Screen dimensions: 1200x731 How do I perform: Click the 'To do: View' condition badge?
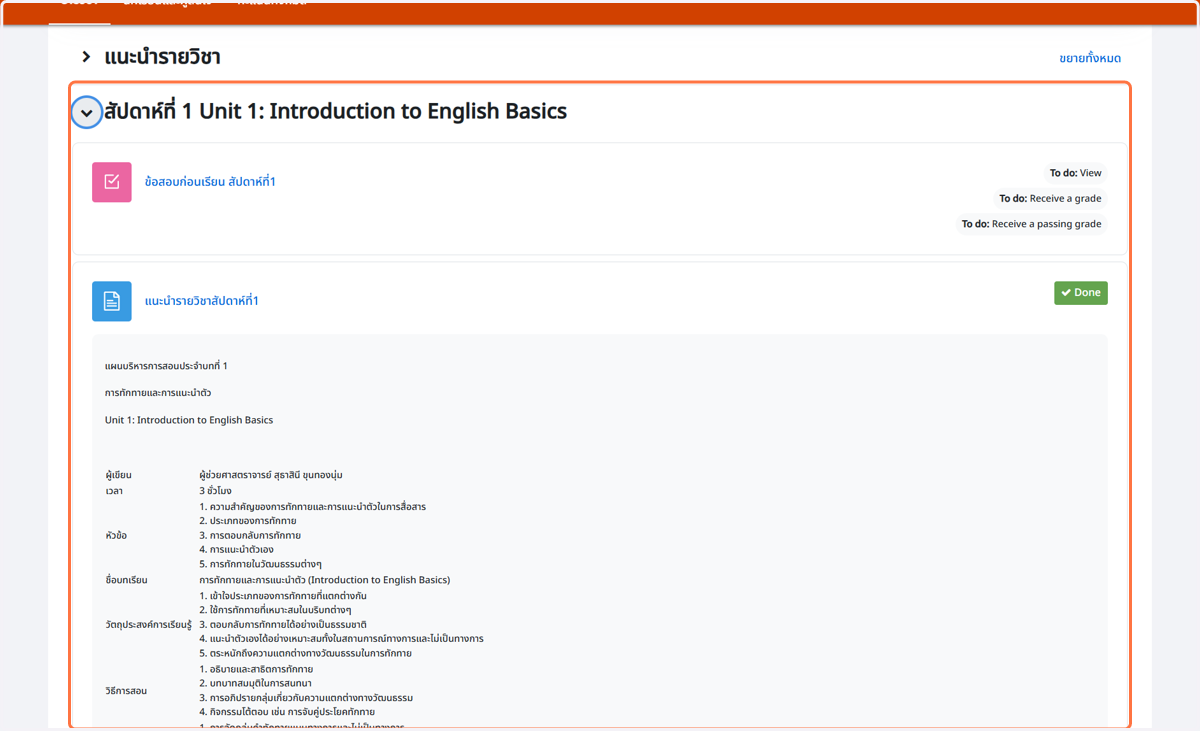[1076, 173]
